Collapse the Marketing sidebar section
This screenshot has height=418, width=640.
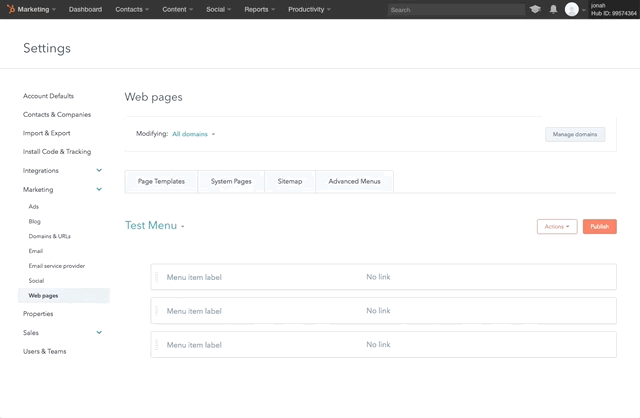(x=99, y=189)
